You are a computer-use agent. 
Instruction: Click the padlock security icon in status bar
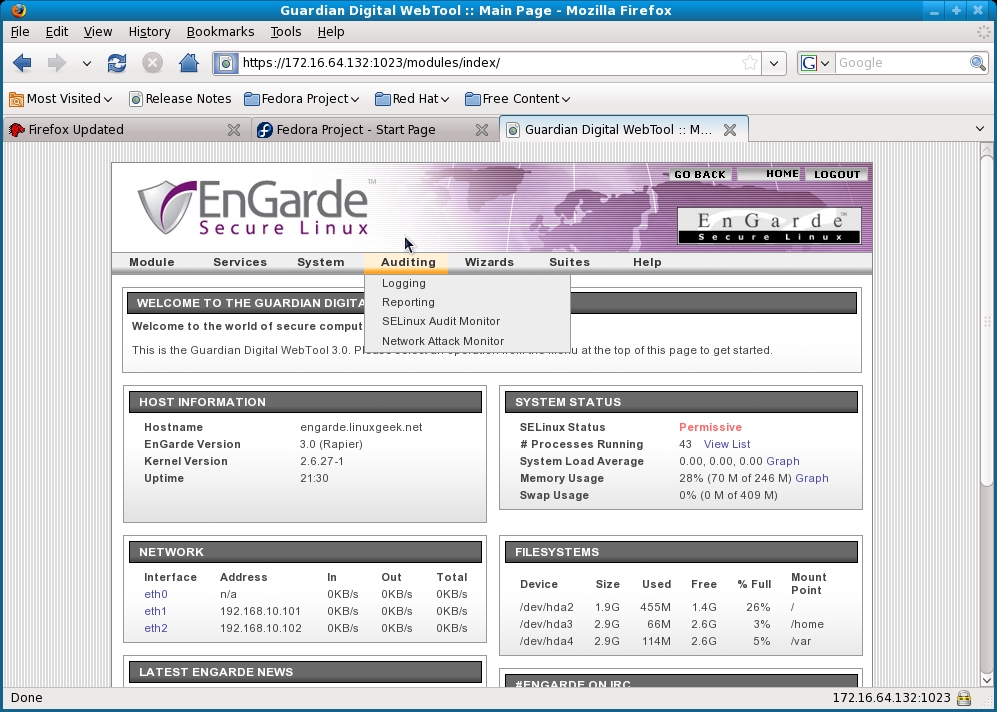click(964, 698)
